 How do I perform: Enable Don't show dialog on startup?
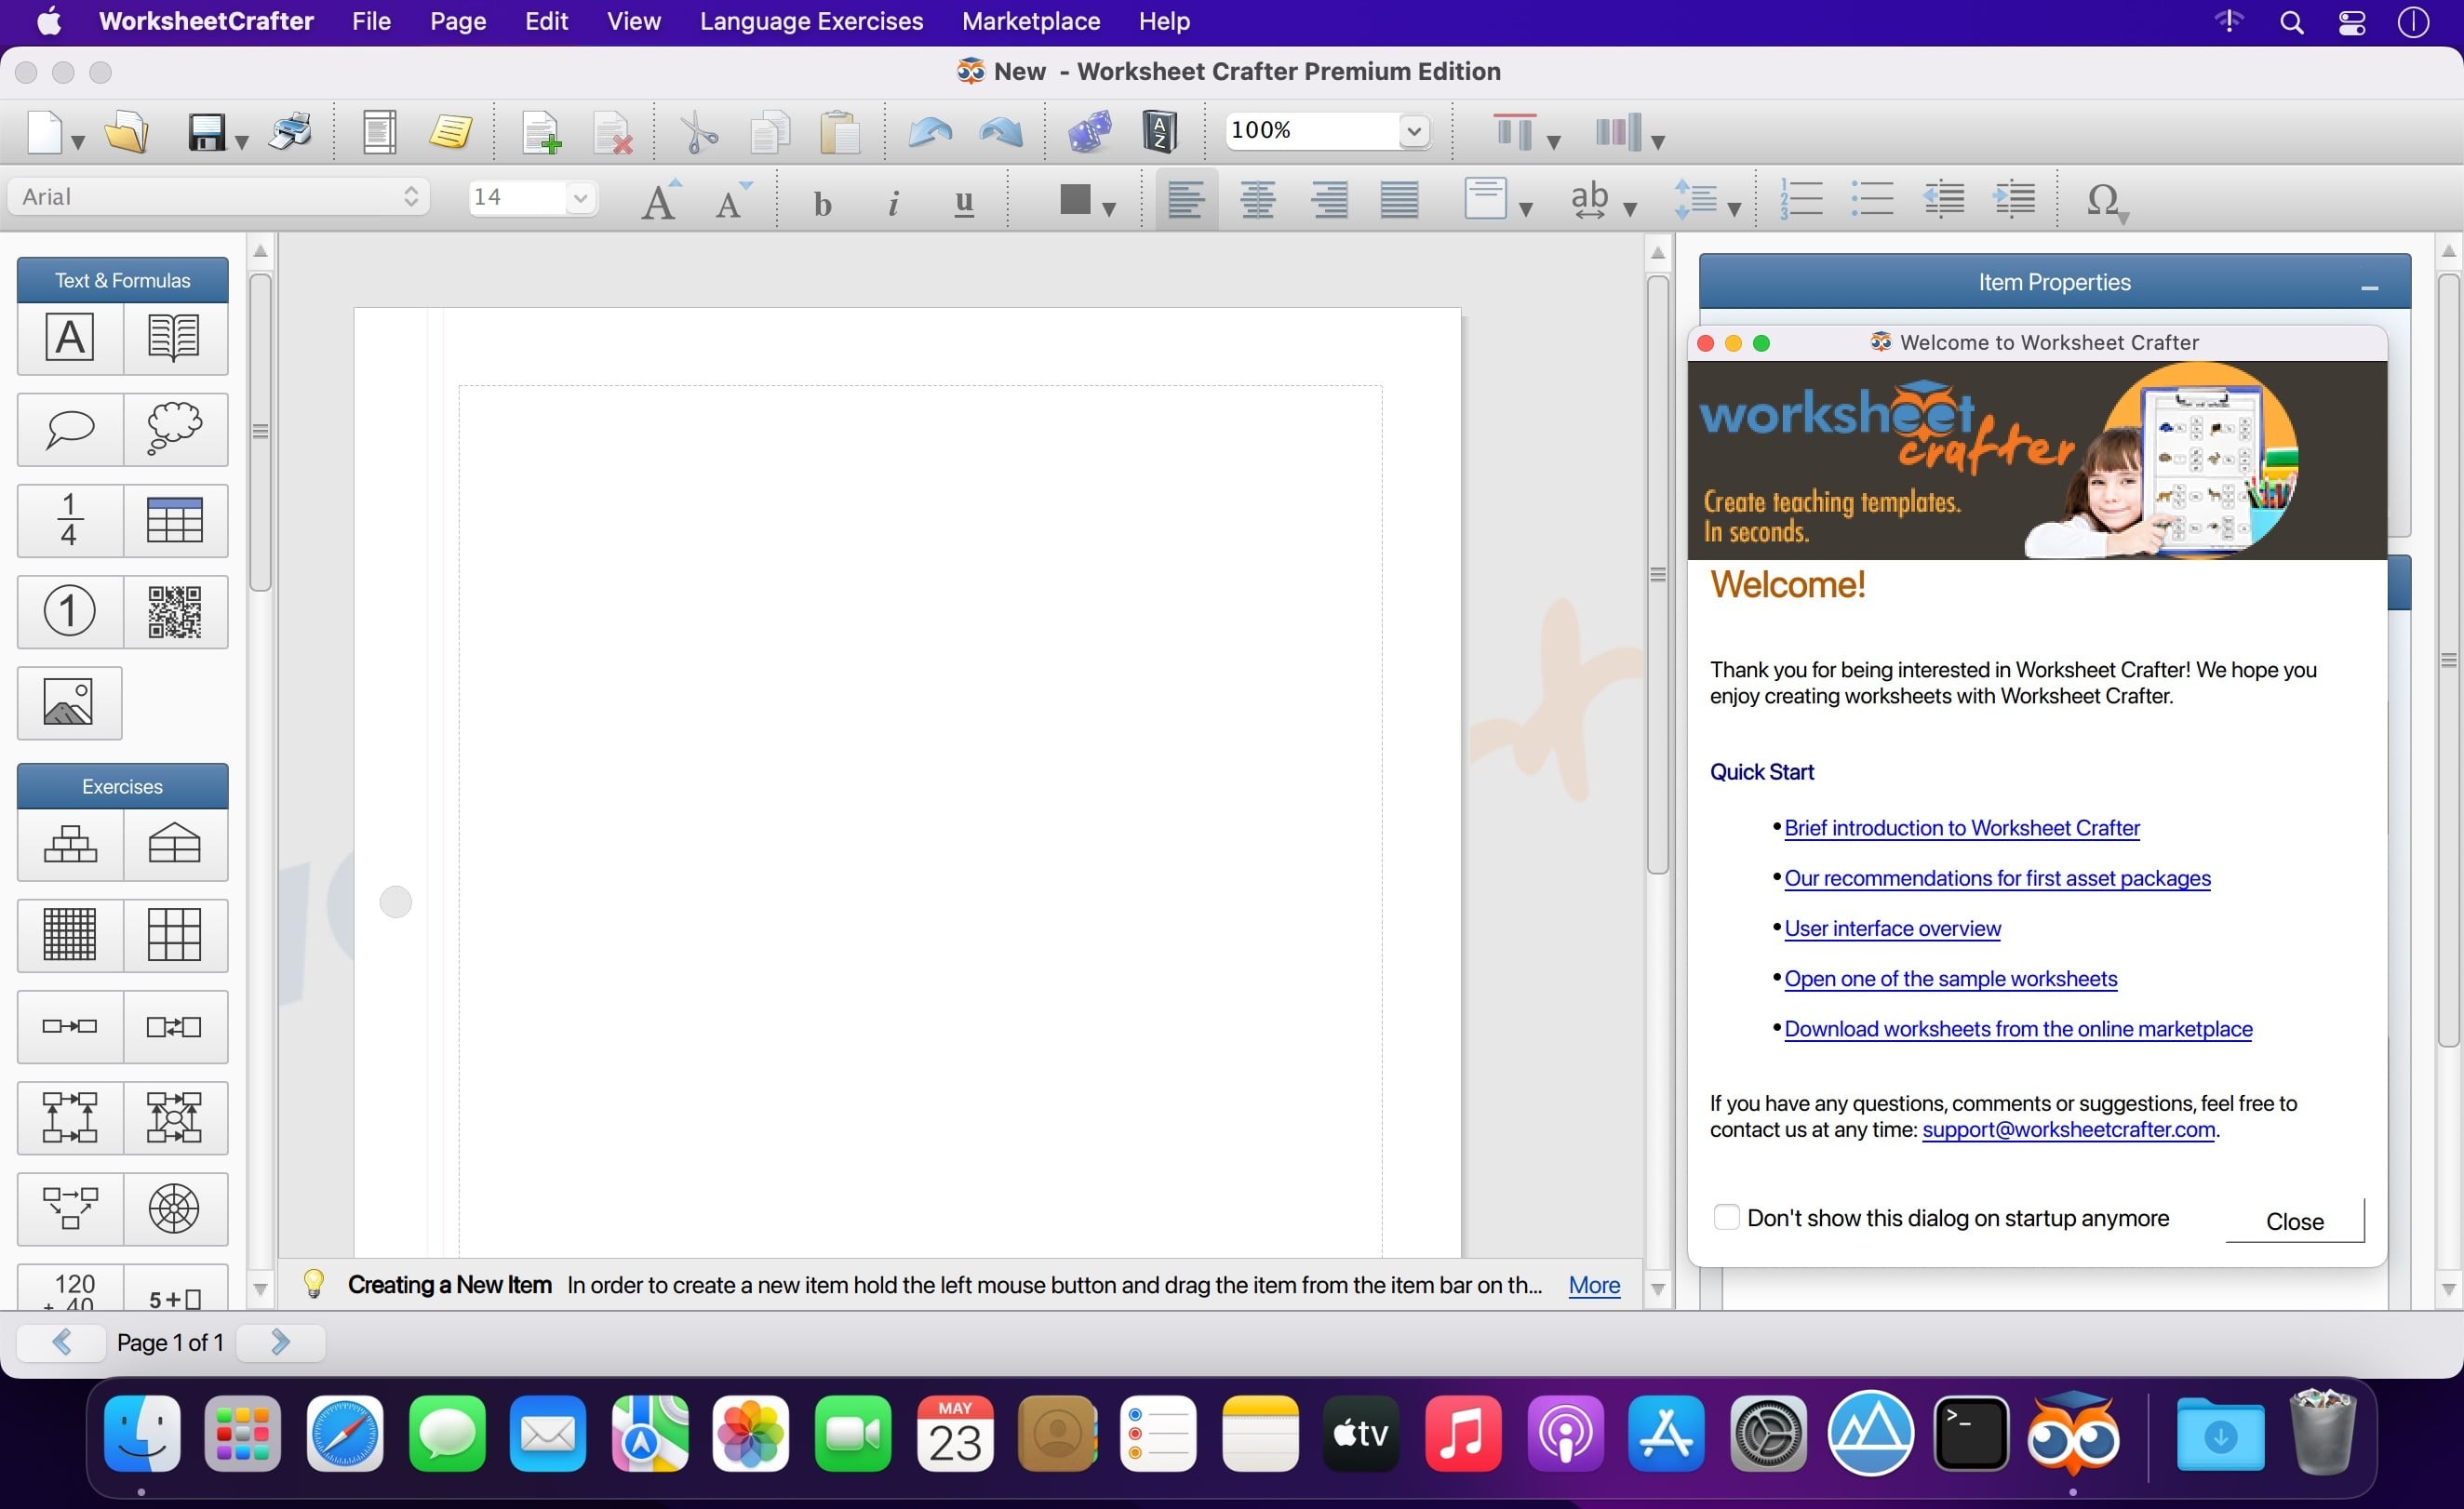(x=1726, y=1219)
